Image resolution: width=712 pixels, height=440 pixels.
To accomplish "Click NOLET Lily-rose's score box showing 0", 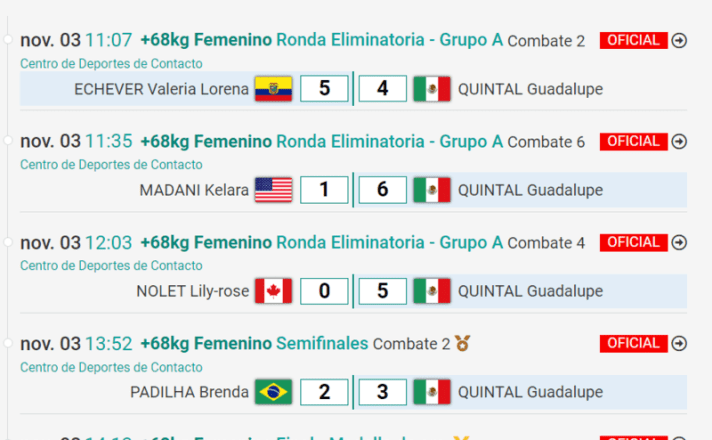I will 324,291.
